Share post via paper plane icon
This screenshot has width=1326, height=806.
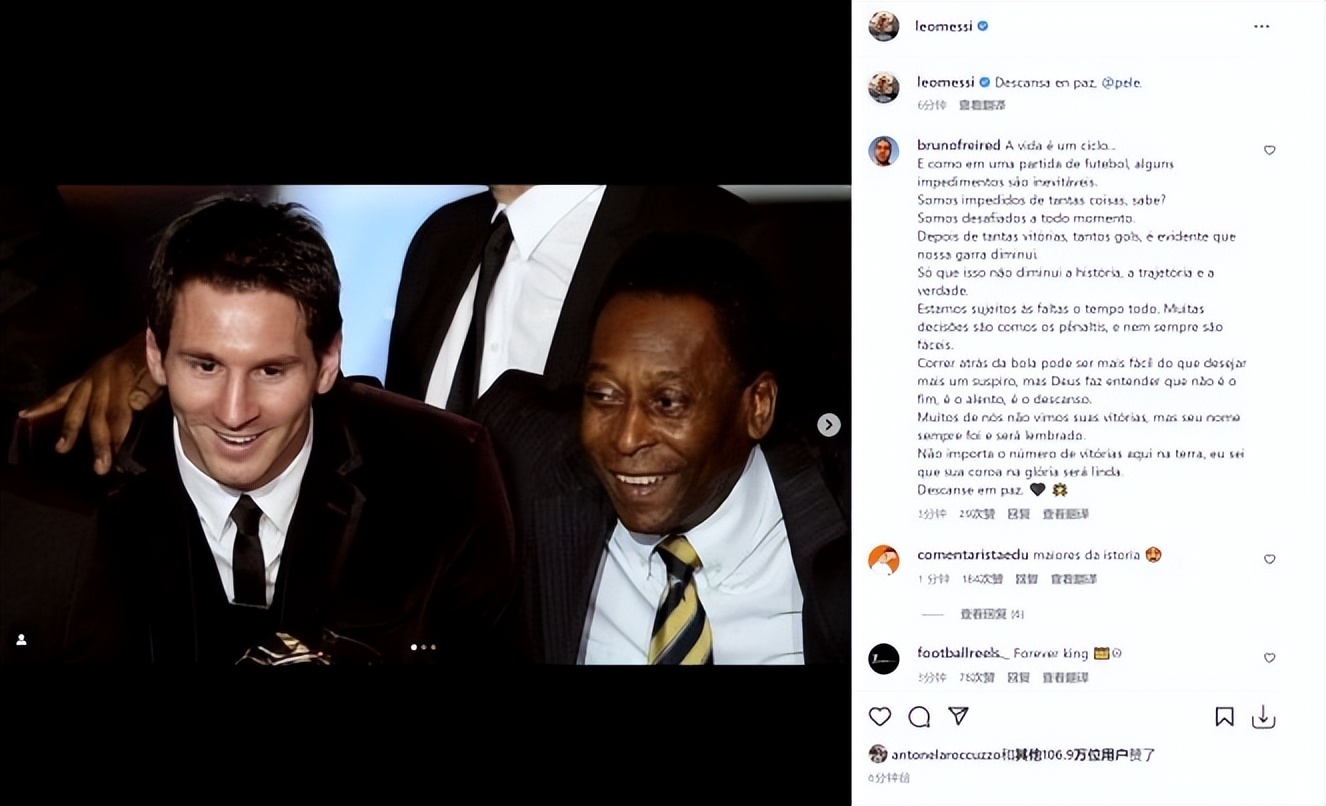tap(958, 717)
